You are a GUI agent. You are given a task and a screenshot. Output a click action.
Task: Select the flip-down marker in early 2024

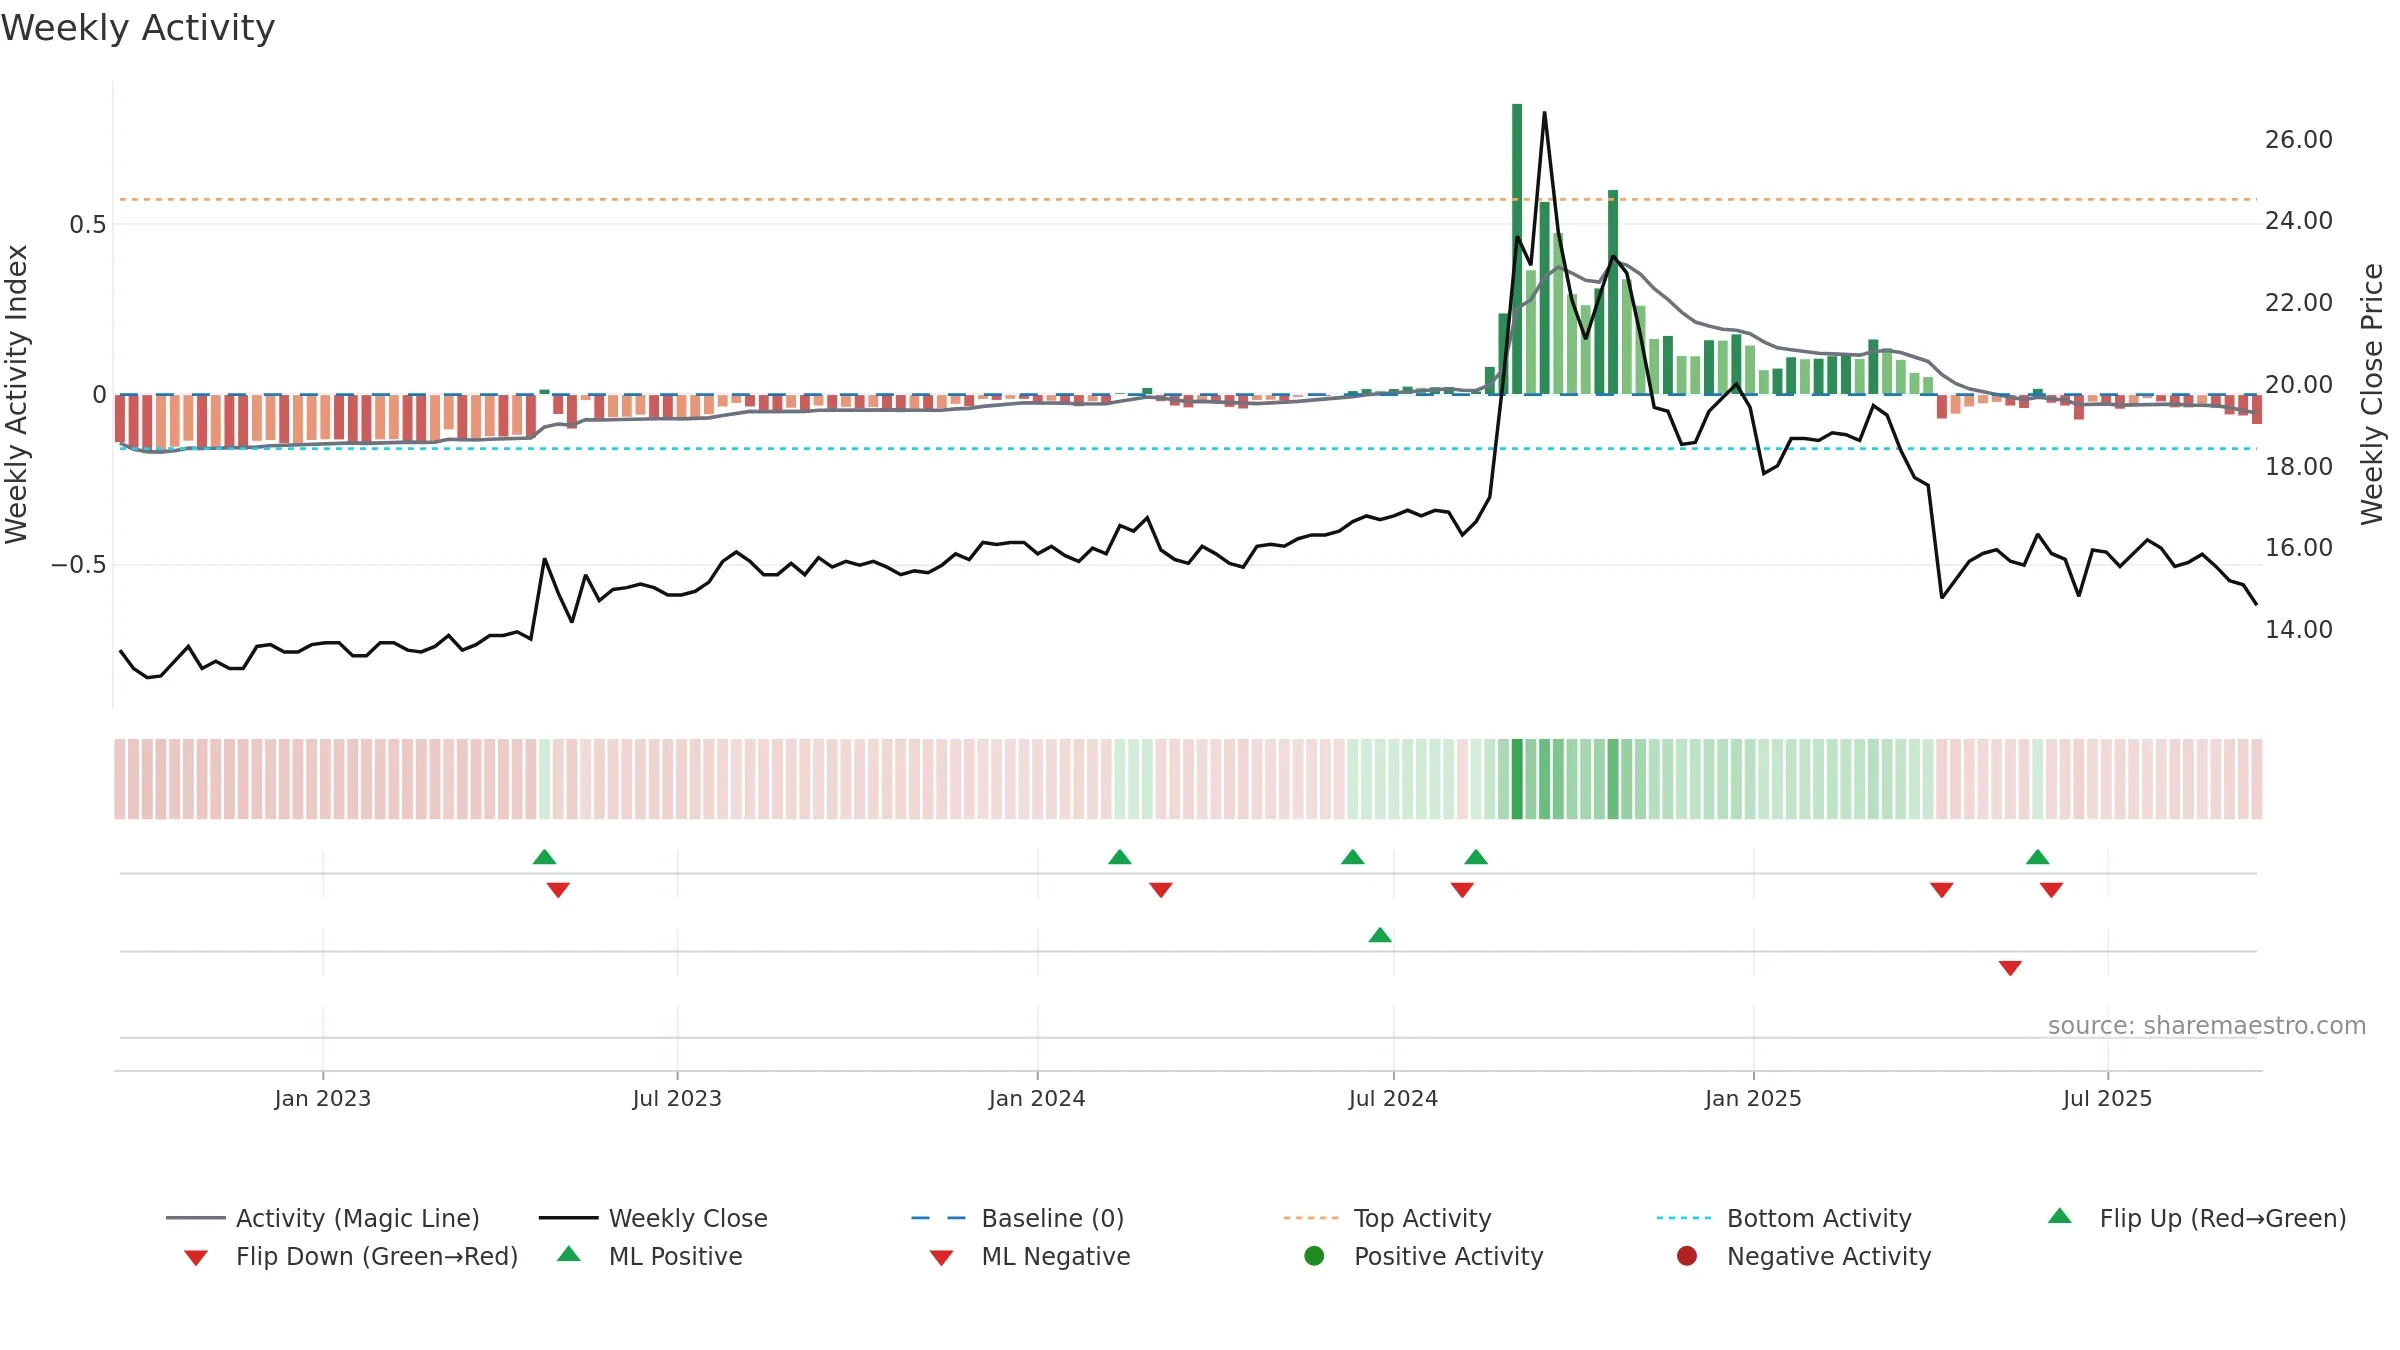point(1161,890)
